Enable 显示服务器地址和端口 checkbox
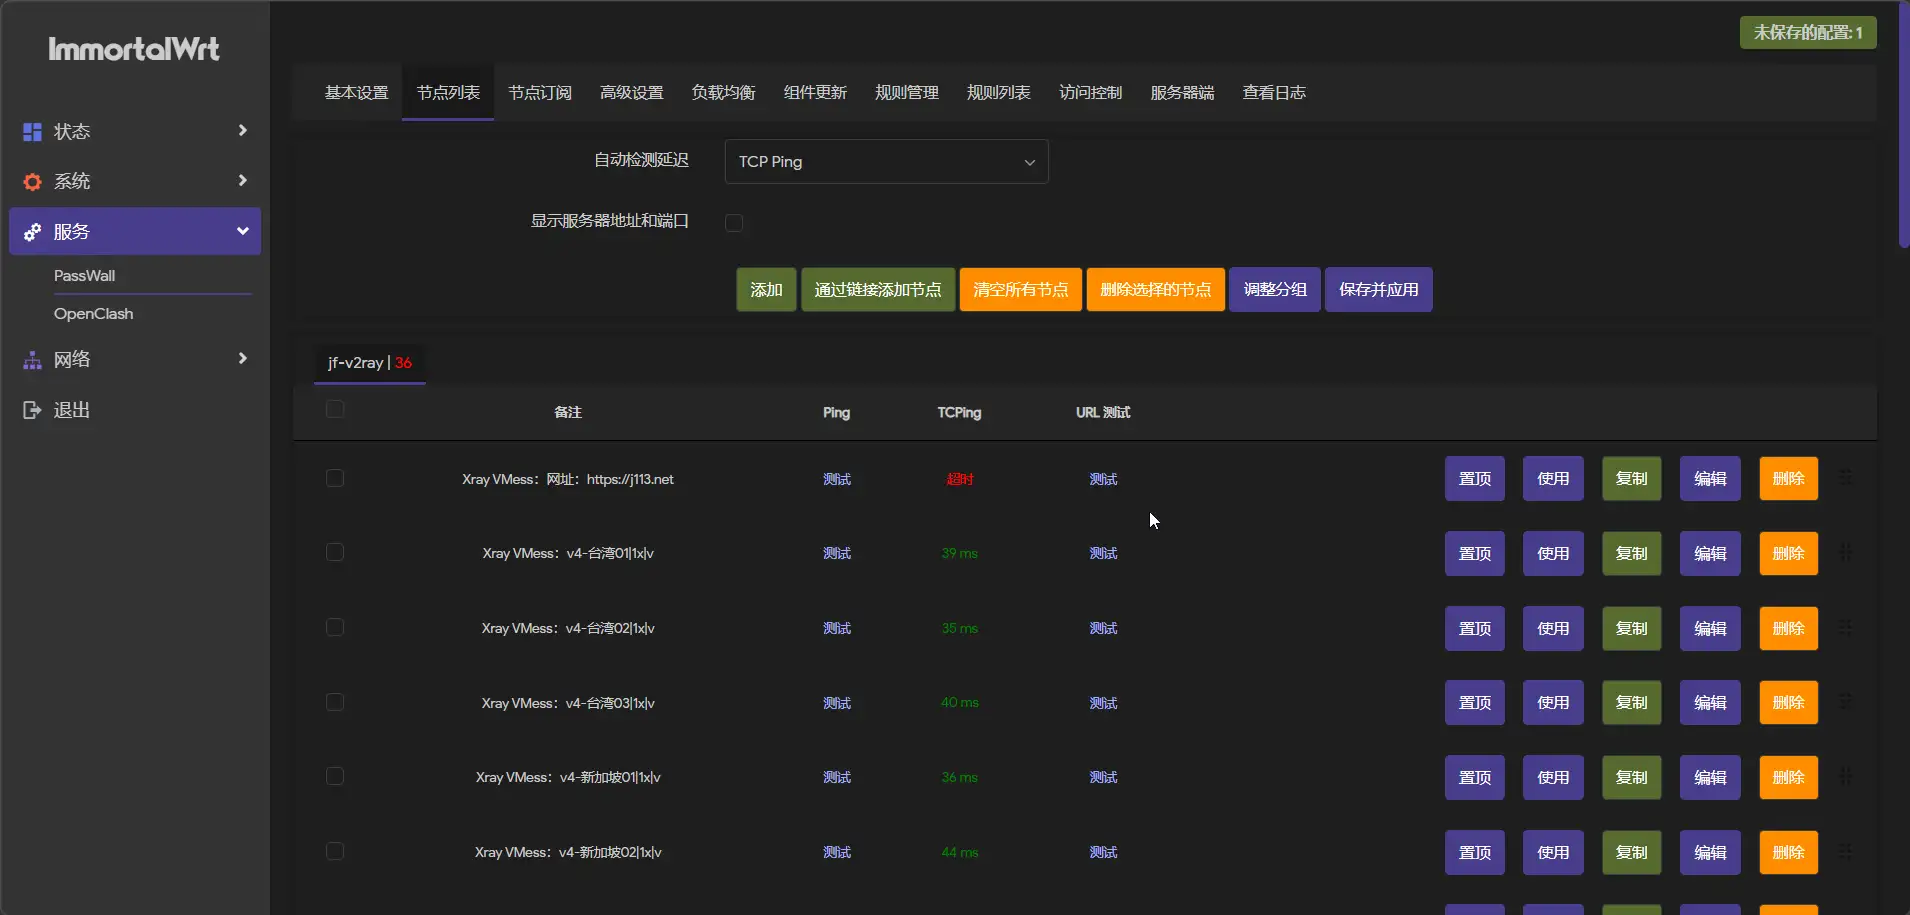This screenshot has width=1910, height=915. (x=734, y=223)
